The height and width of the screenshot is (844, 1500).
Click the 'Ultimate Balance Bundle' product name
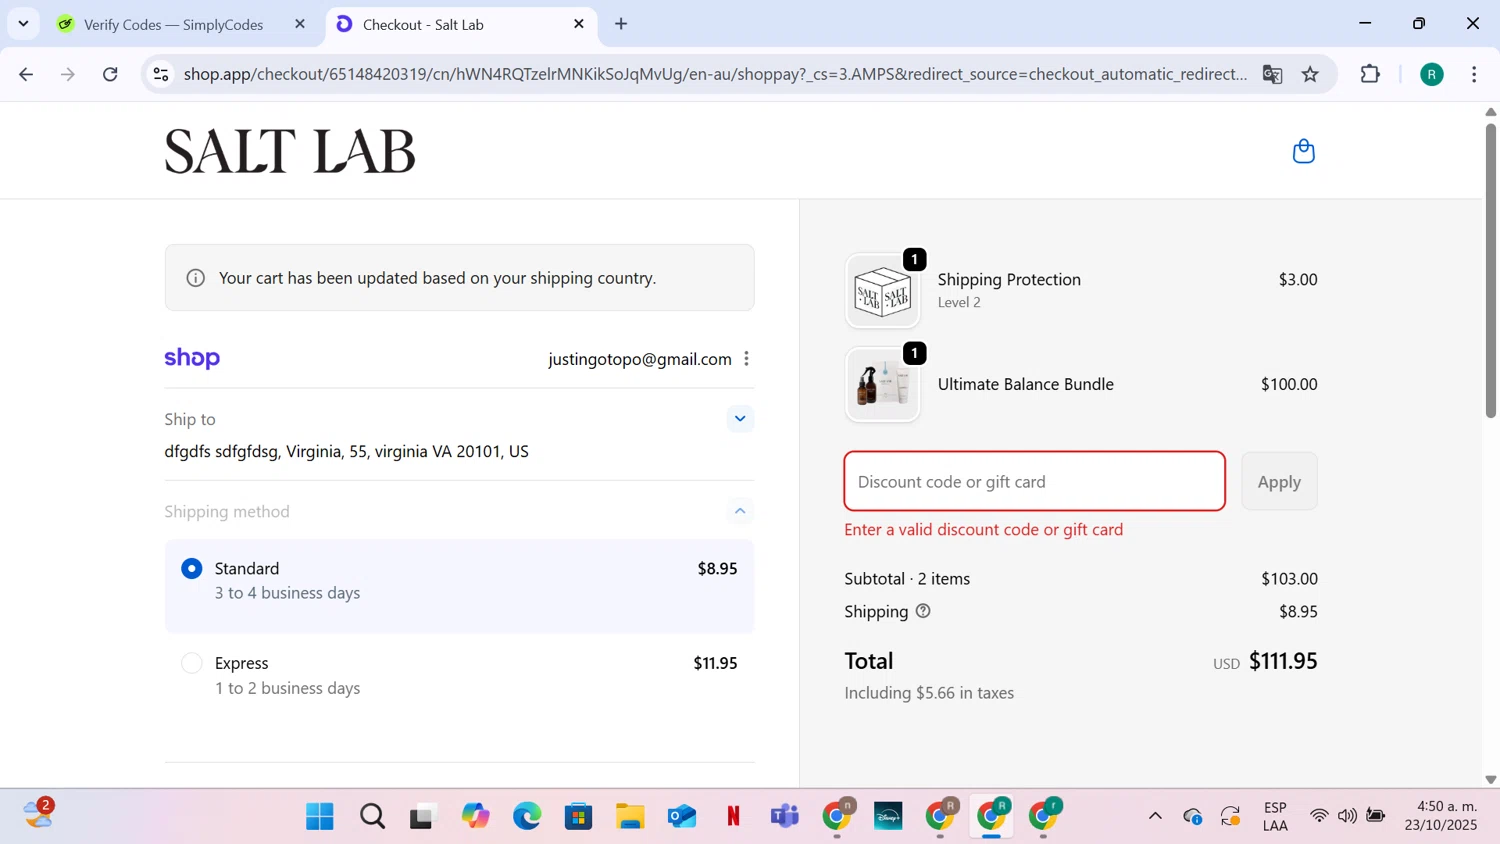(x=1026, y=384)
